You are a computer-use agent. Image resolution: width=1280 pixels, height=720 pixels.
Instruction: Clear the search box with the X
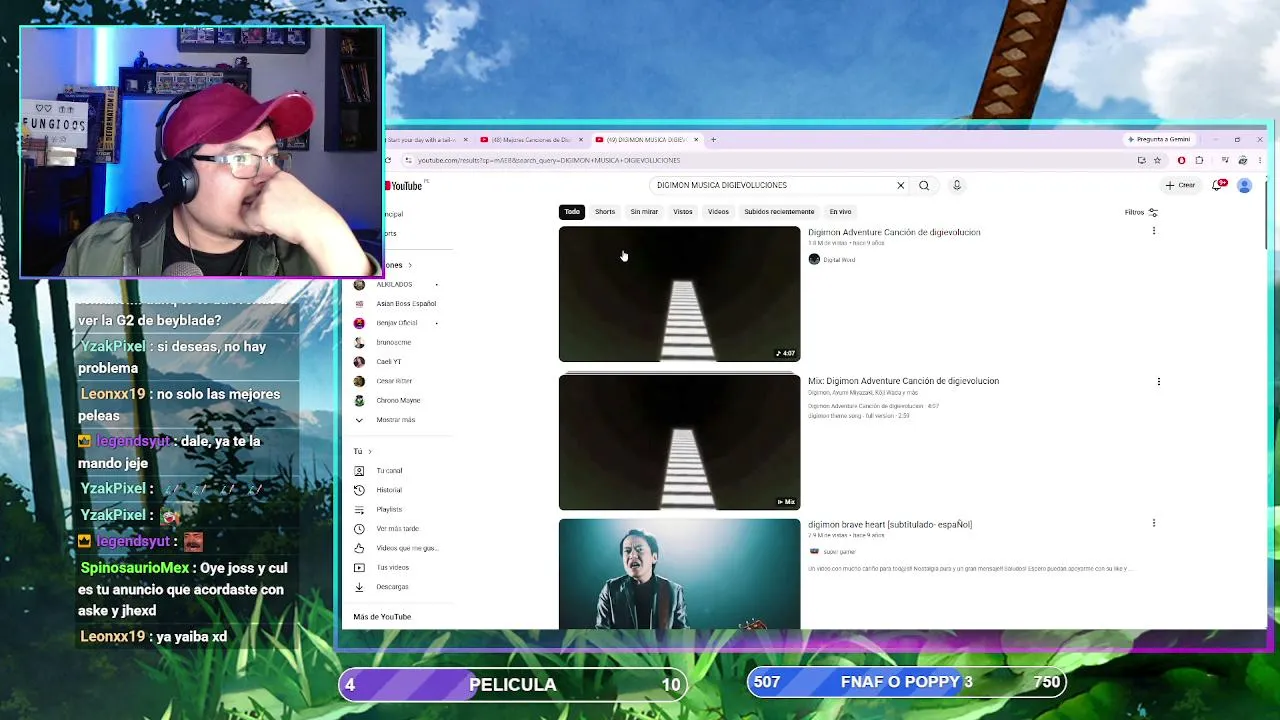(x=900, y=185)
